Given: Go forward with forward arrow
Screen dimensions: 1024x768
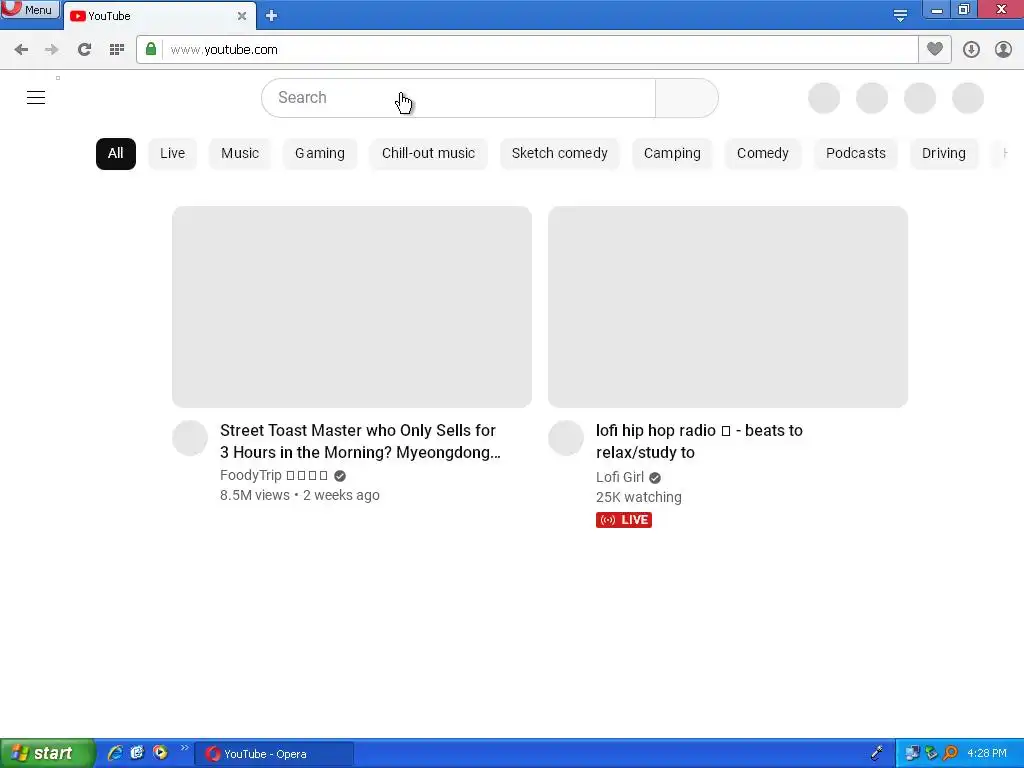Looking at the screenshot, I should 52,50.
